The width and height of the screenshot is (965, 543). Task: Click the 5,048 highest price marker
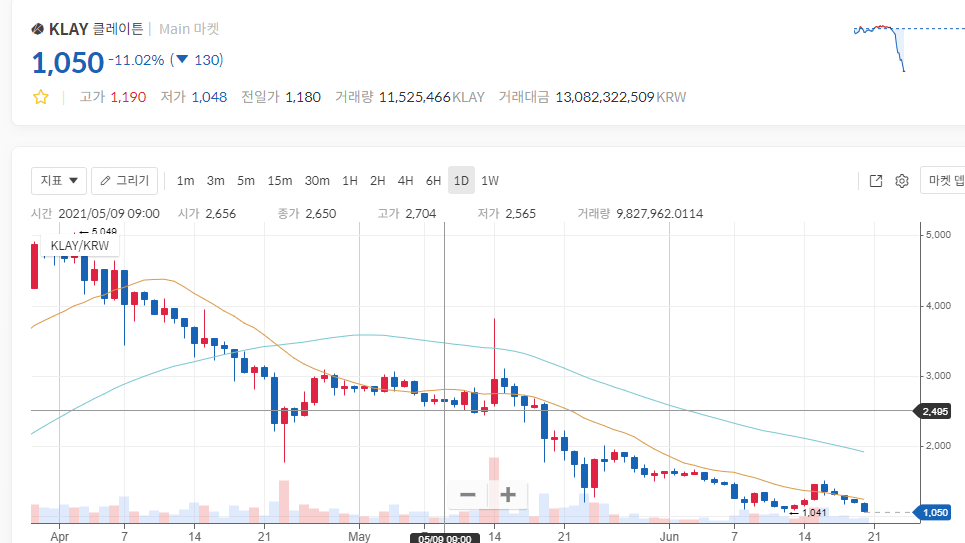(x=98, y=231)
